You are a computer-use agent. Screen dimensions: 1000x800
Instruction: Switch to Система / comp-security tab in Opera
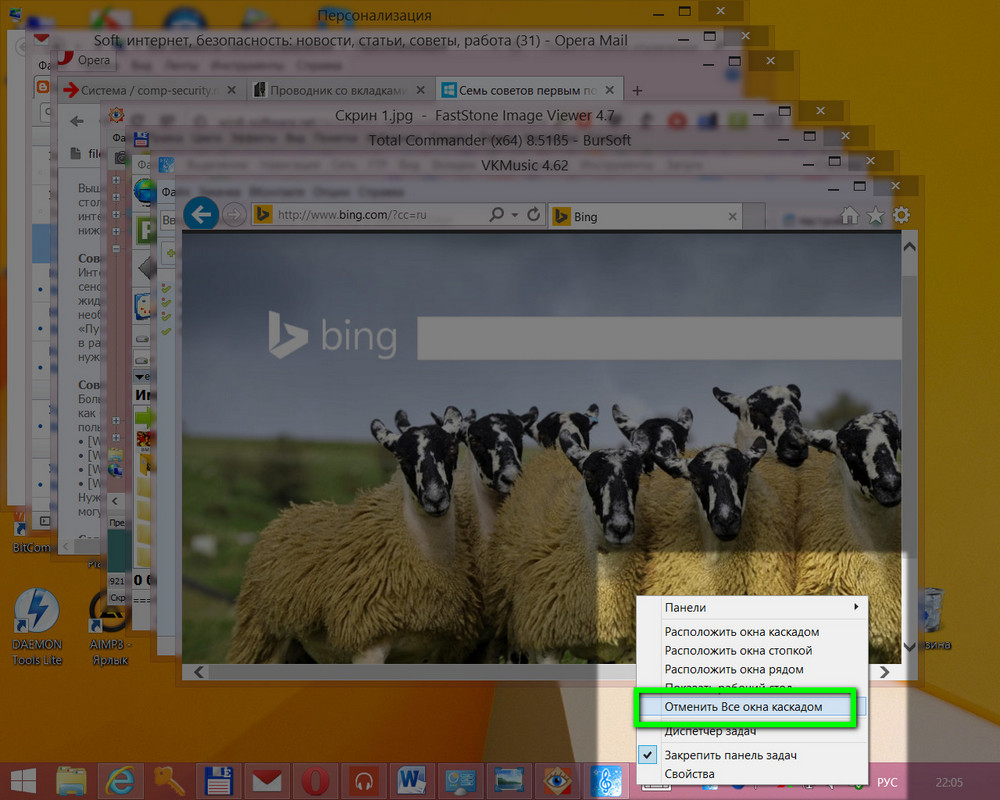click(x=149, y=90)
